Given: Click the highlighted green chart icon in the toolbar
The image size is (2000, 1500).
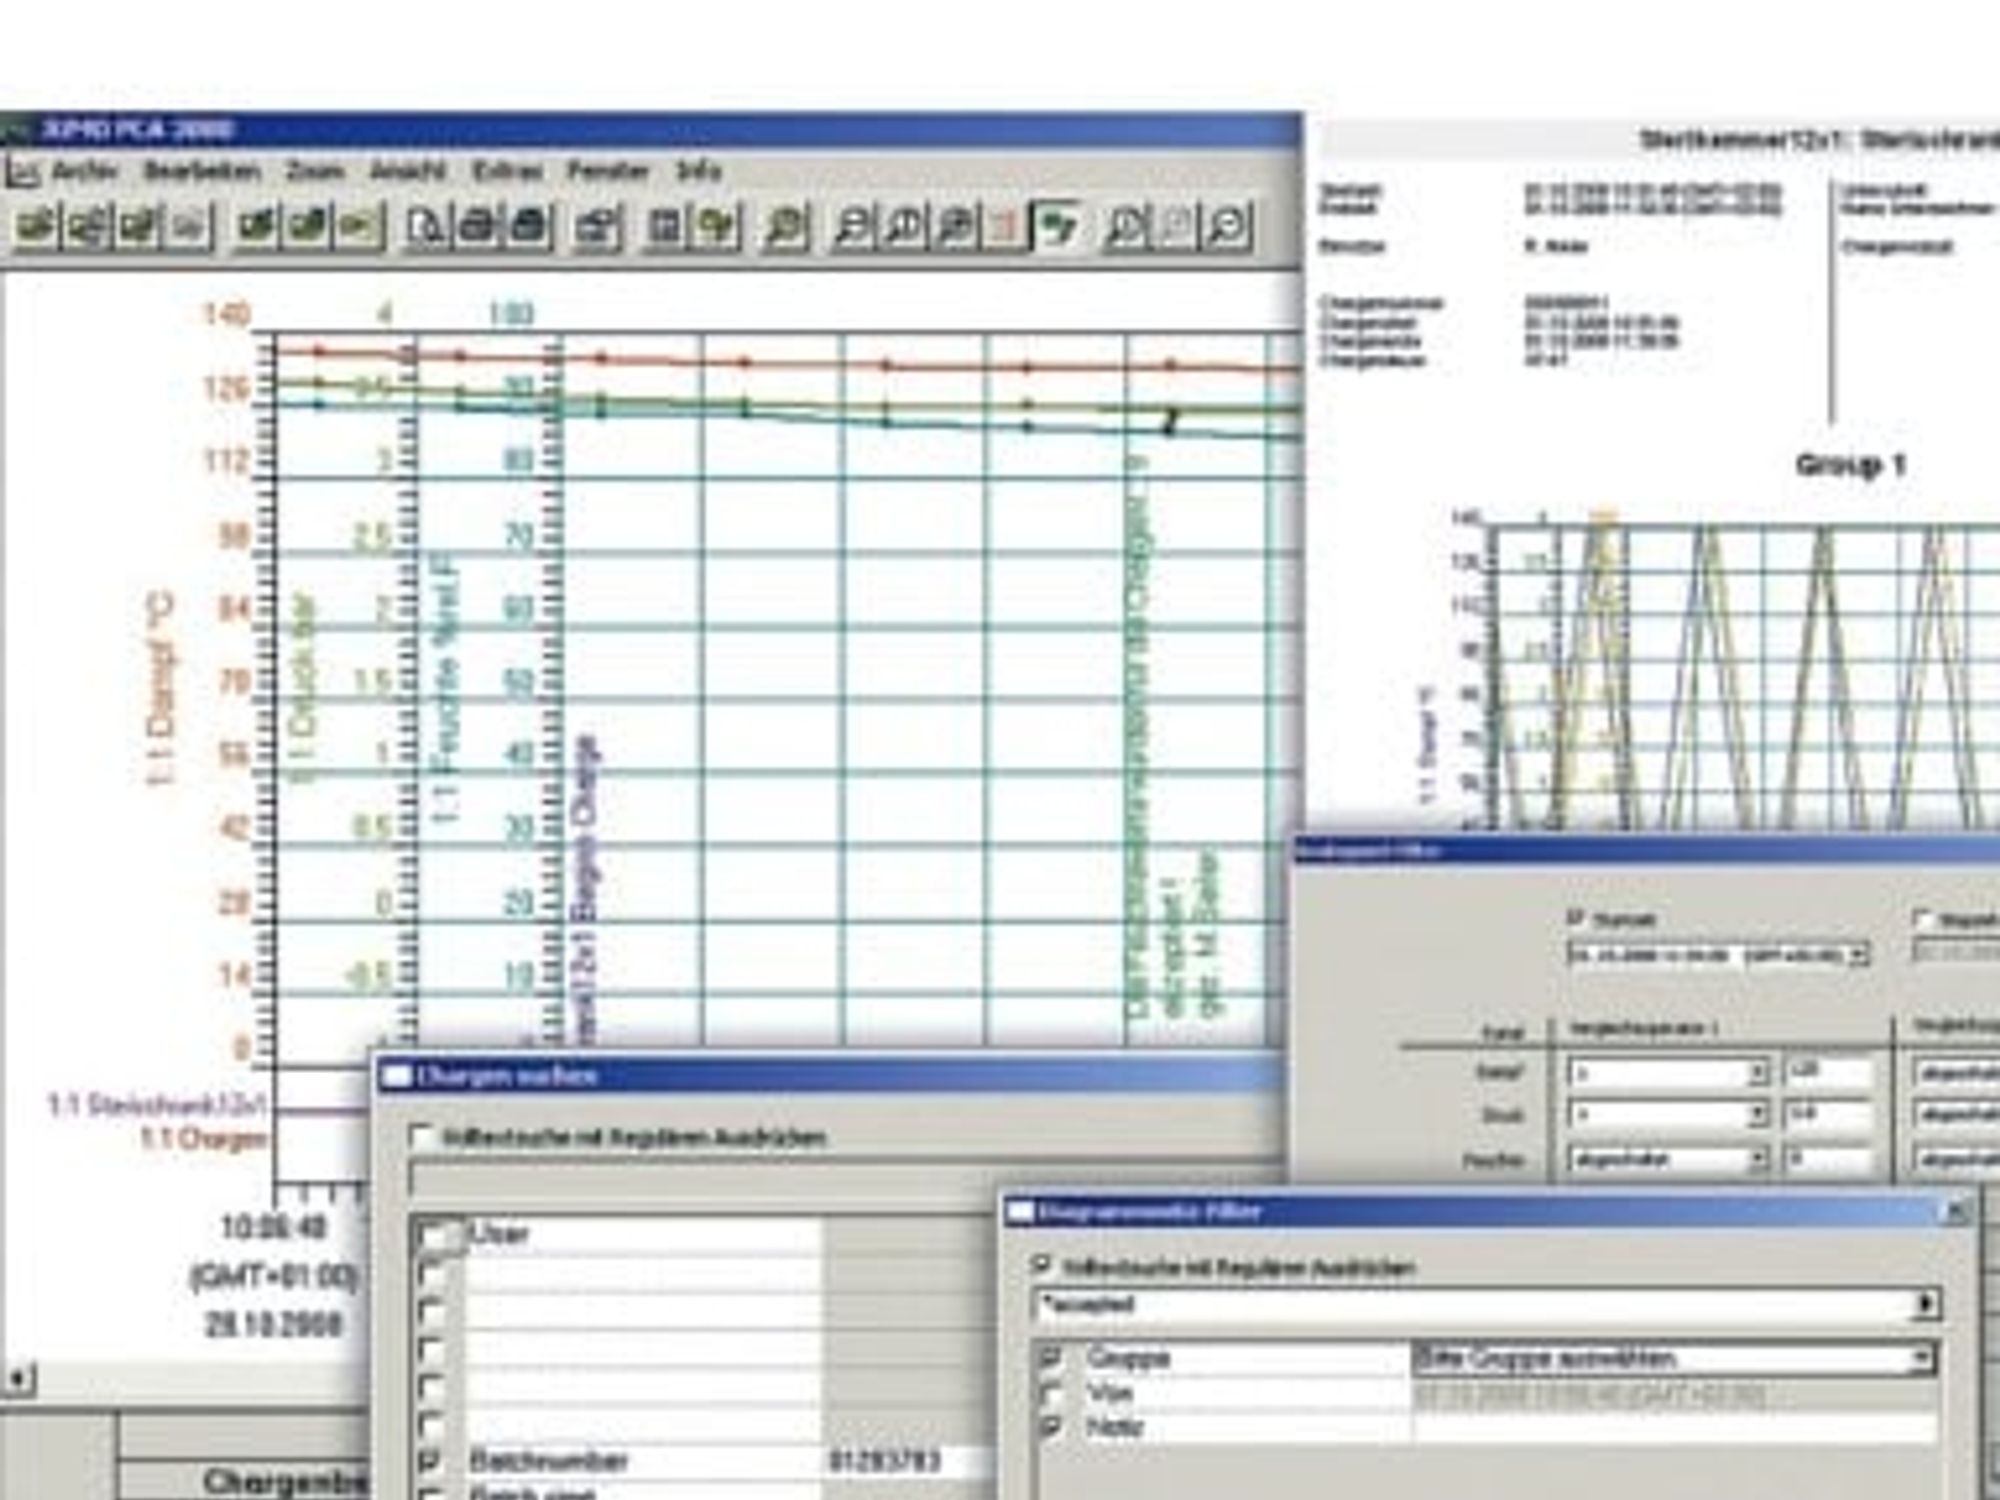Looking at the screenshot, I should tap(1057, 226).
